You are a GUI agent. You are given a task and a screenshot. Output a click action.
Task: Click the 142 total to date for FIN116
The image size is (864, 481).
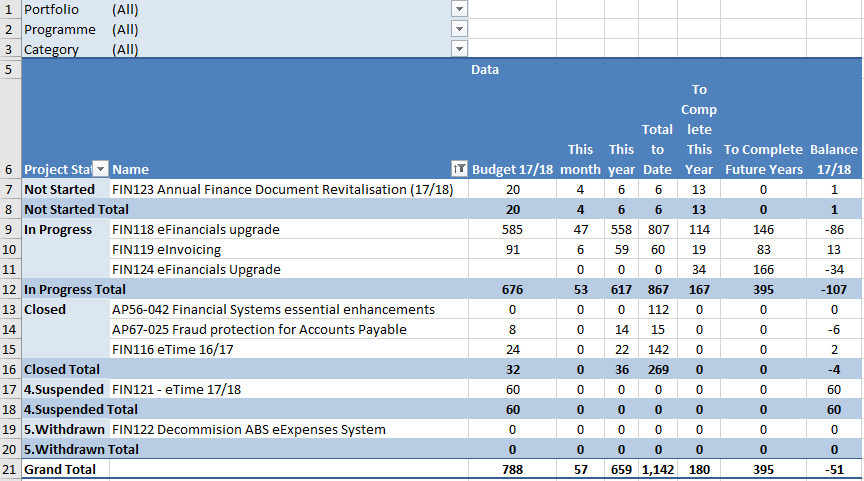tap(658, 349)
